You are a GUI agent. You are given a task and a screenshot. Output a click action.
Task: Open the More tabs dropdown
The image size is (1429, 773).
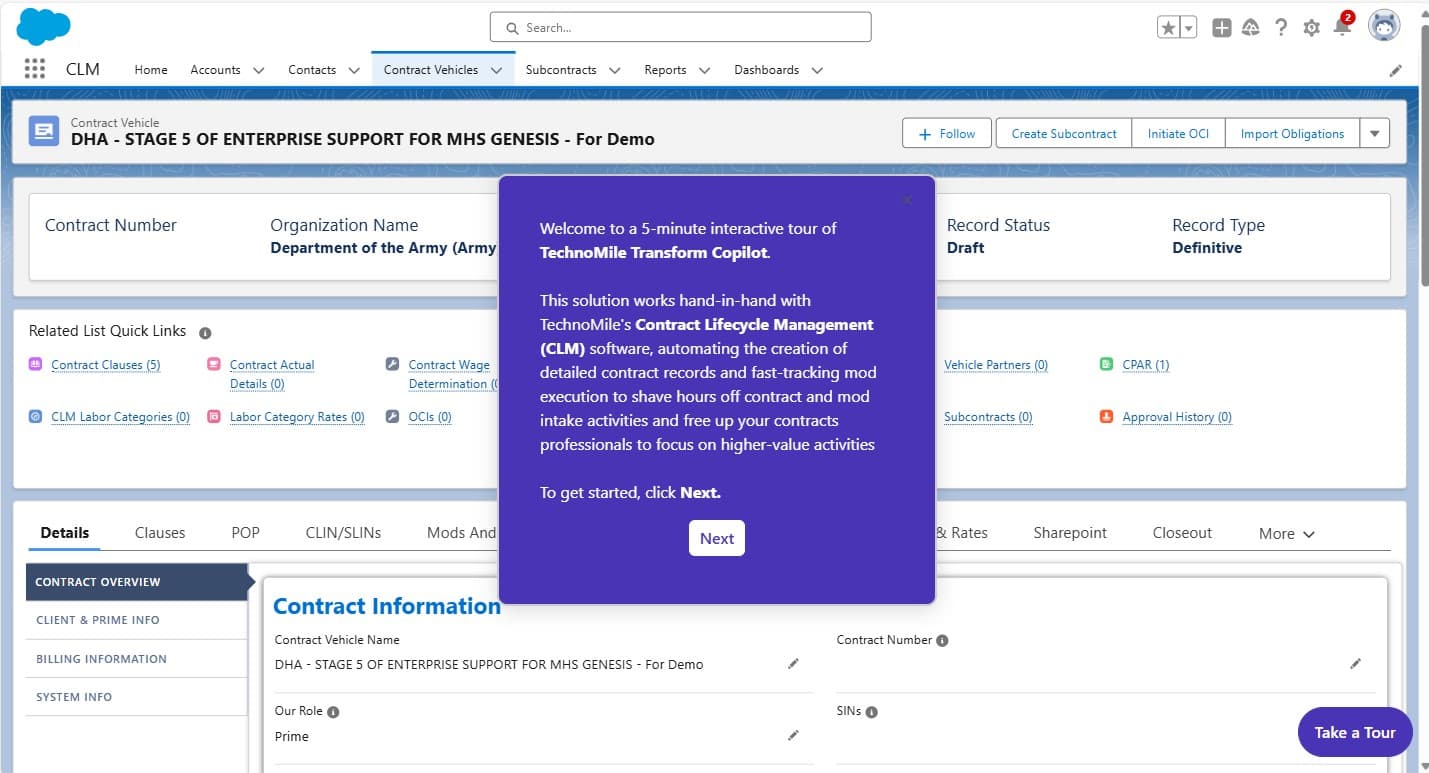pos(1286,534)
